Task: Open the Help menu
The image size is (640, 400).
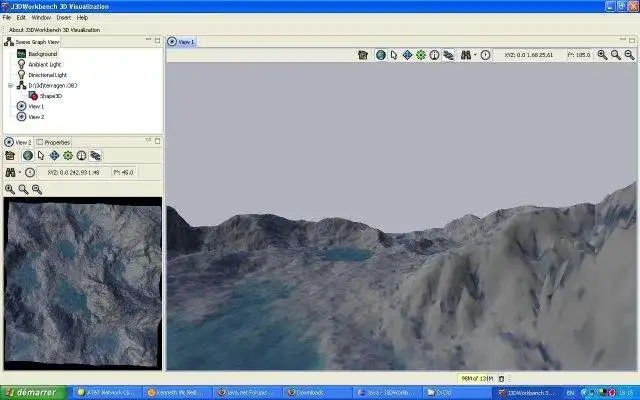Action: pos(82,18)
